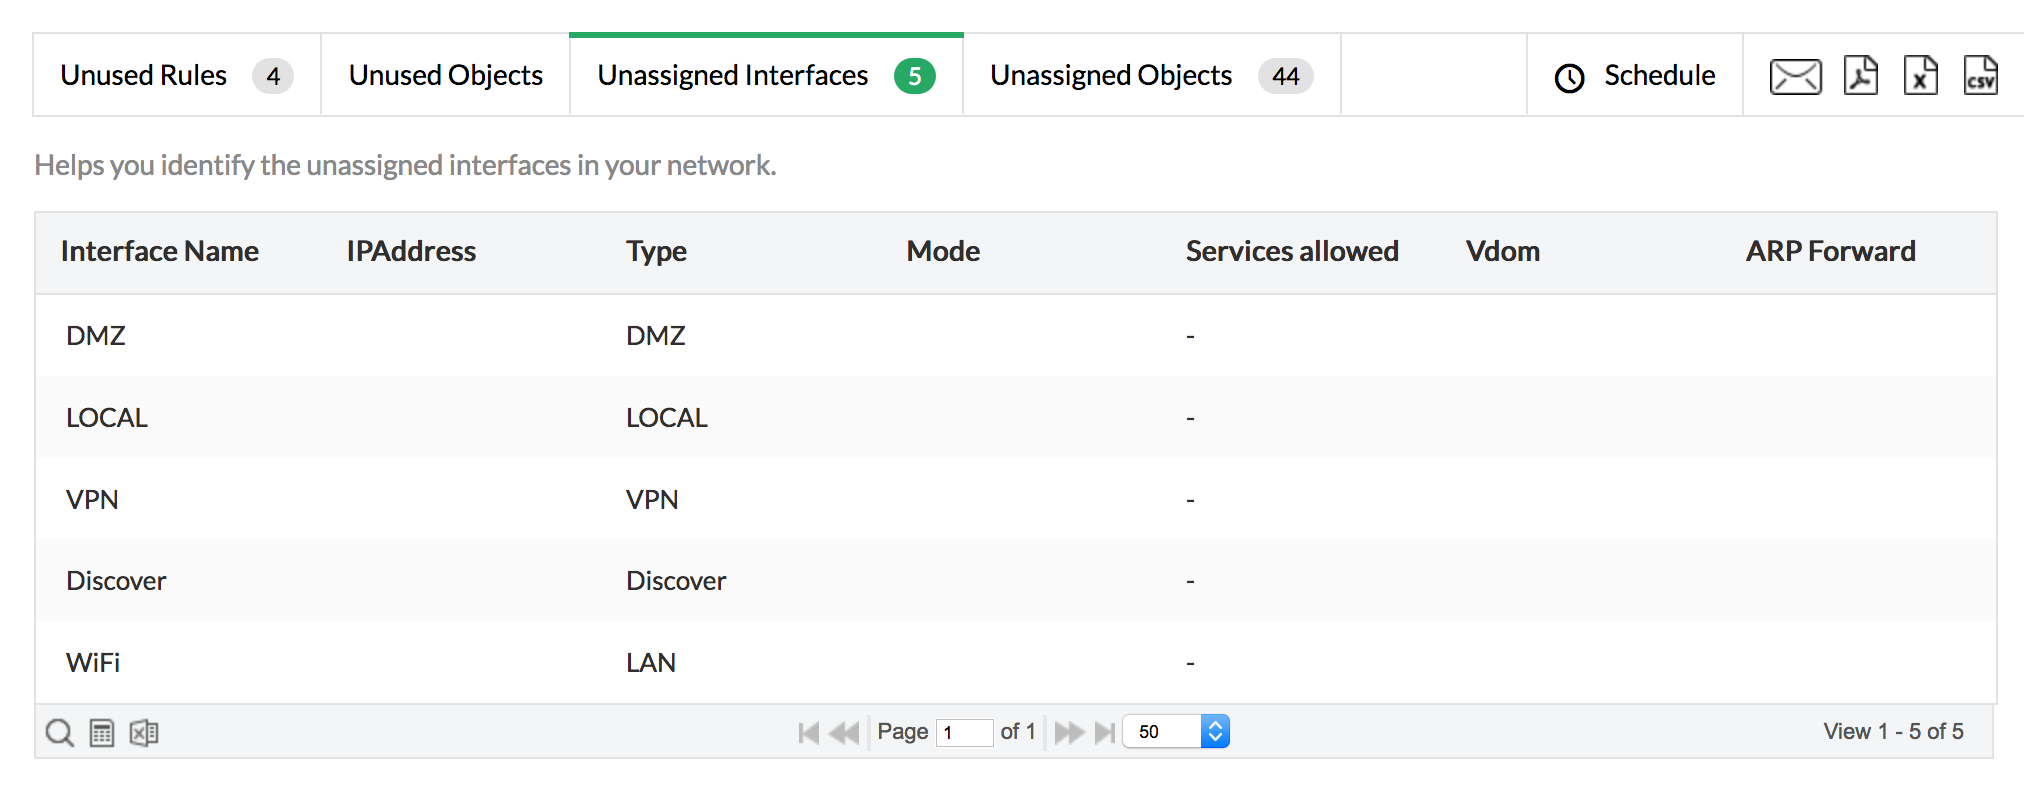Viewport: 2024px width, 796px height.
Task: Jump to the last page
Action: (1106, 731)
